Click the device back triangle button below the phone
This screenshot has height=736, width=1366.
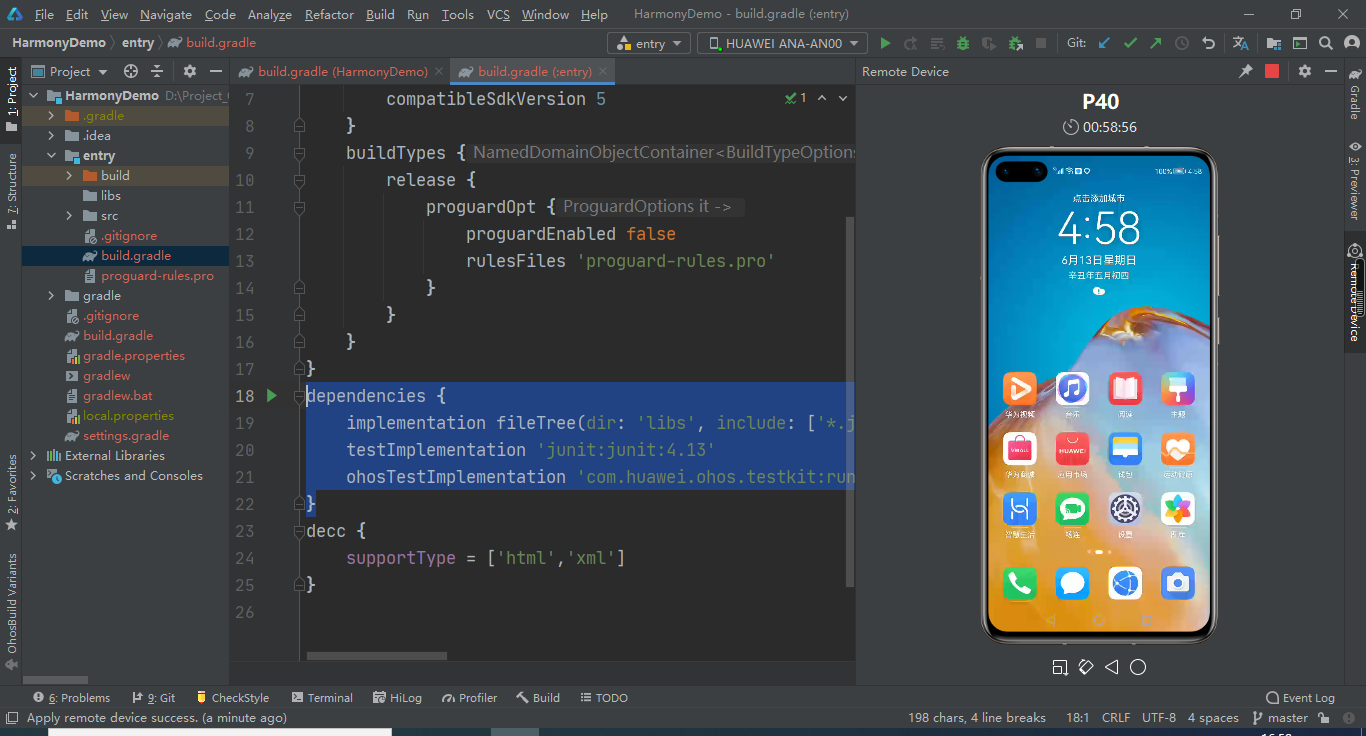[x=1112, y=667]
